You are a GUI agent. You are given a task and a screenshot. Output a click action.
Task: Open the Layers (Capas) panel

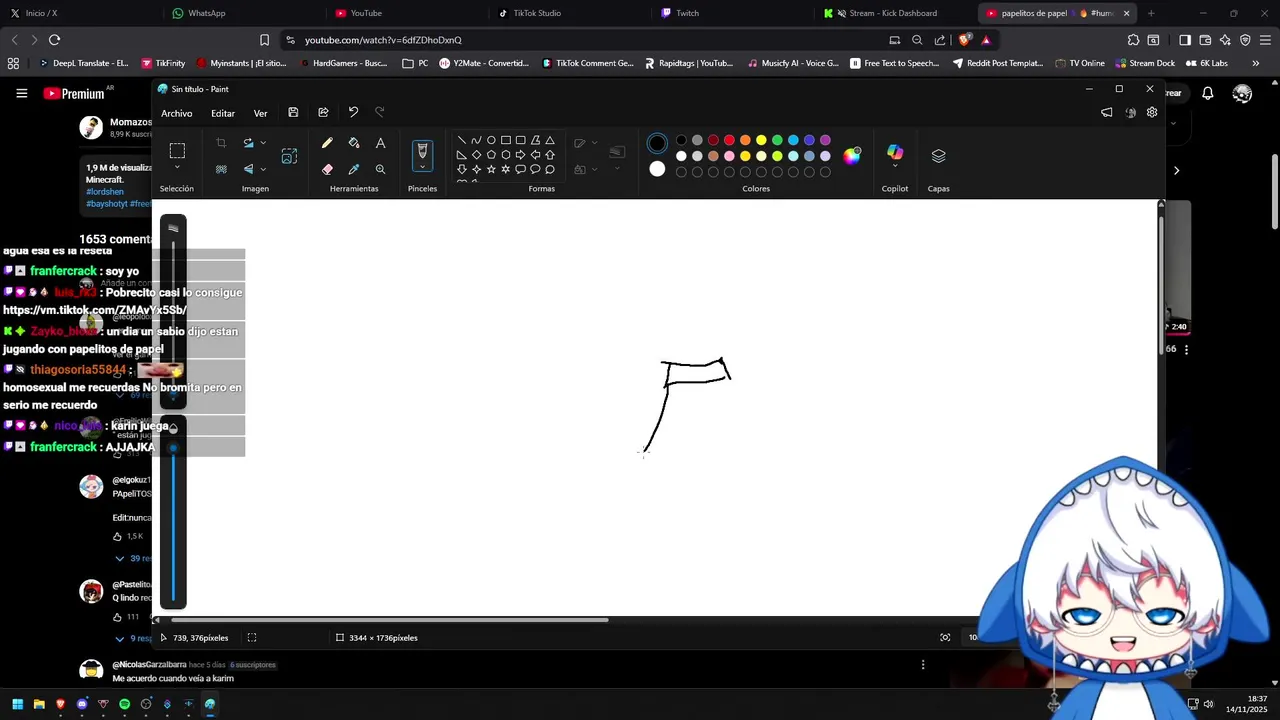click(x=938, y=156)
